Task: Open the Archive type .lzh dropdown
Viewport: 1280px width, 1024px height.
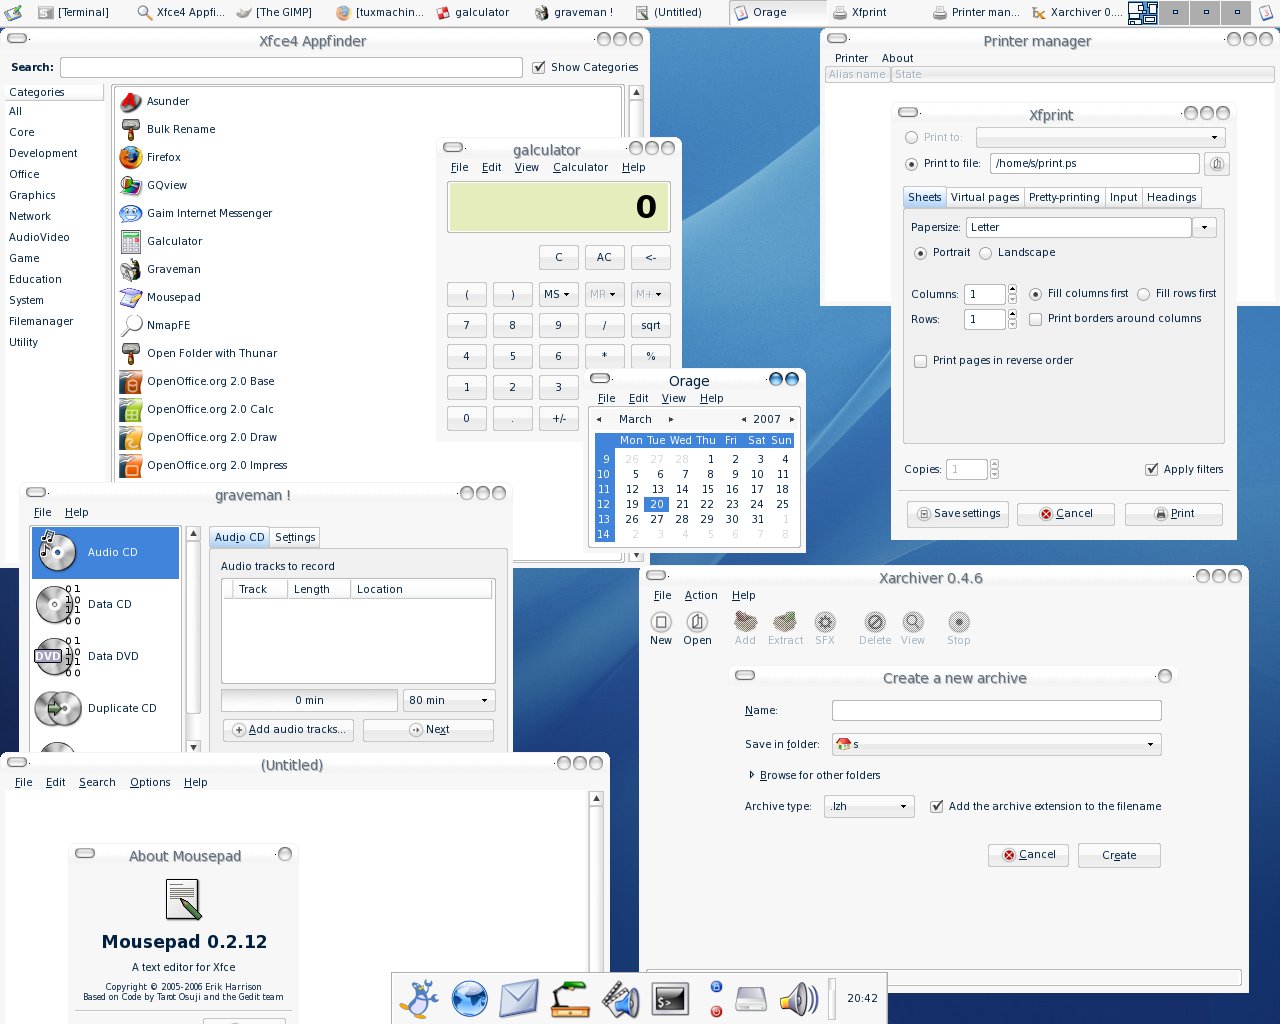Action: point(869,806)
